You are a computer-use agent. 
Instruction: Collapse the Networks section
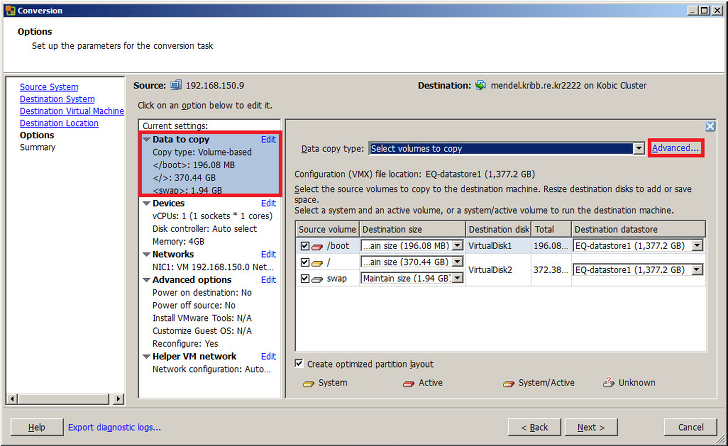tap(147, 254)
